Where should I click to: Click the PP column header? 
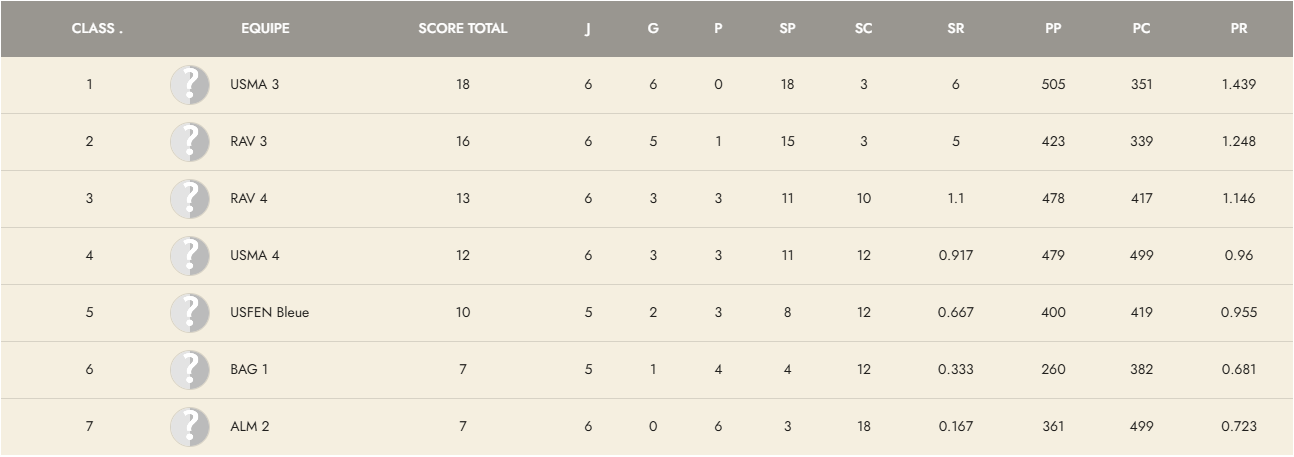[x=1052, y=29]
